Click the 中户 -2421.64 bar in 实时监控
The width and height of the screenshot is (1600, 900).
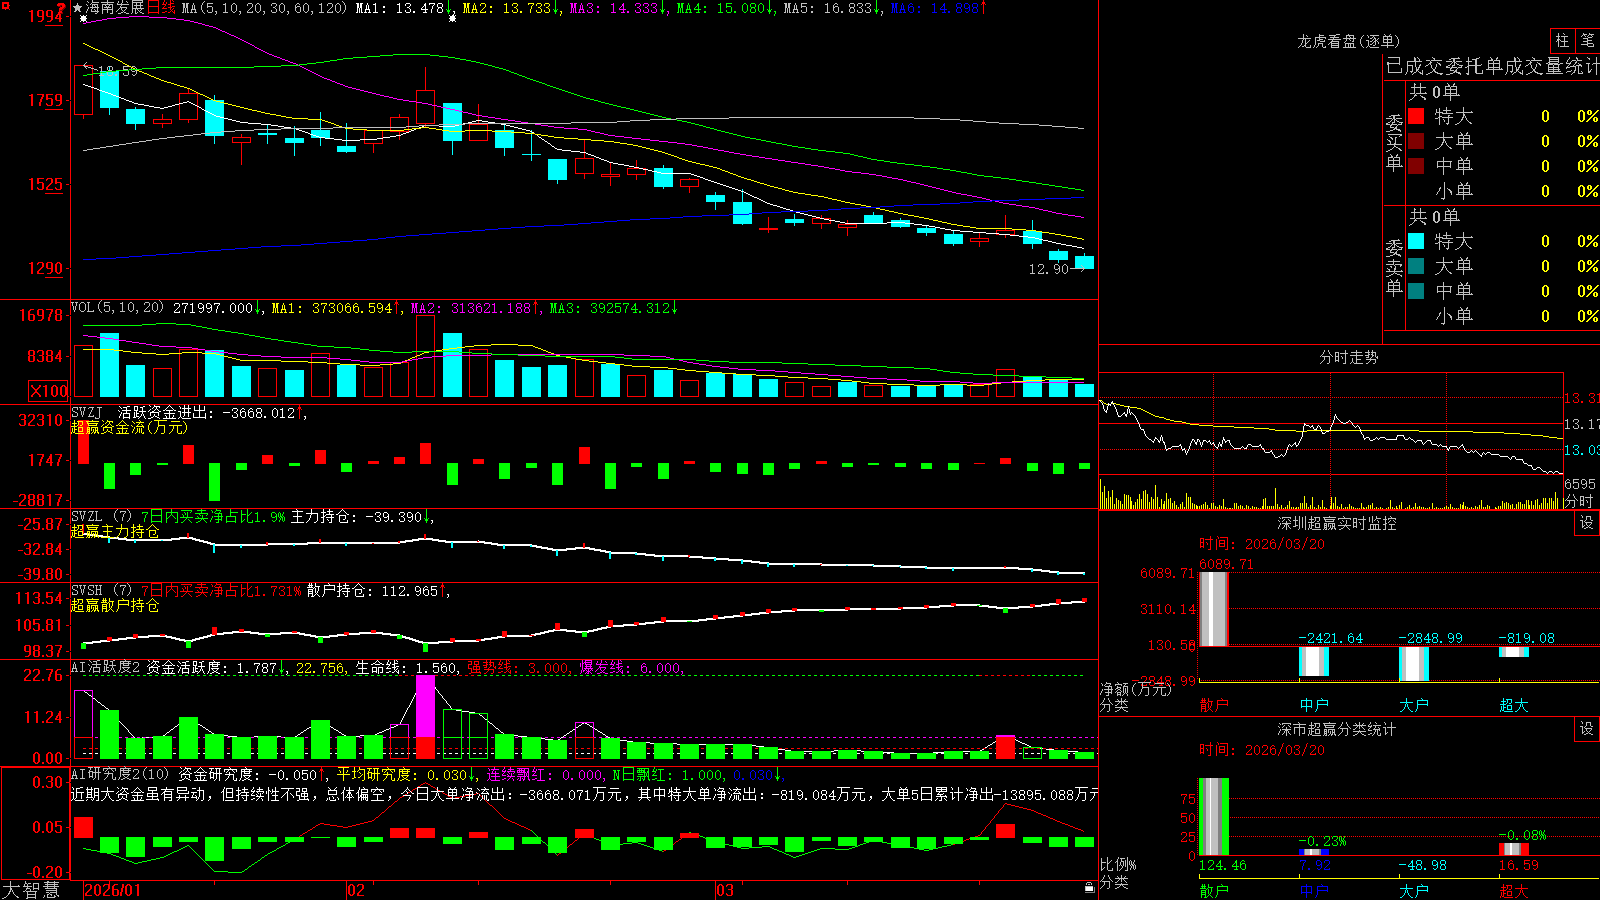(1313, 662)
